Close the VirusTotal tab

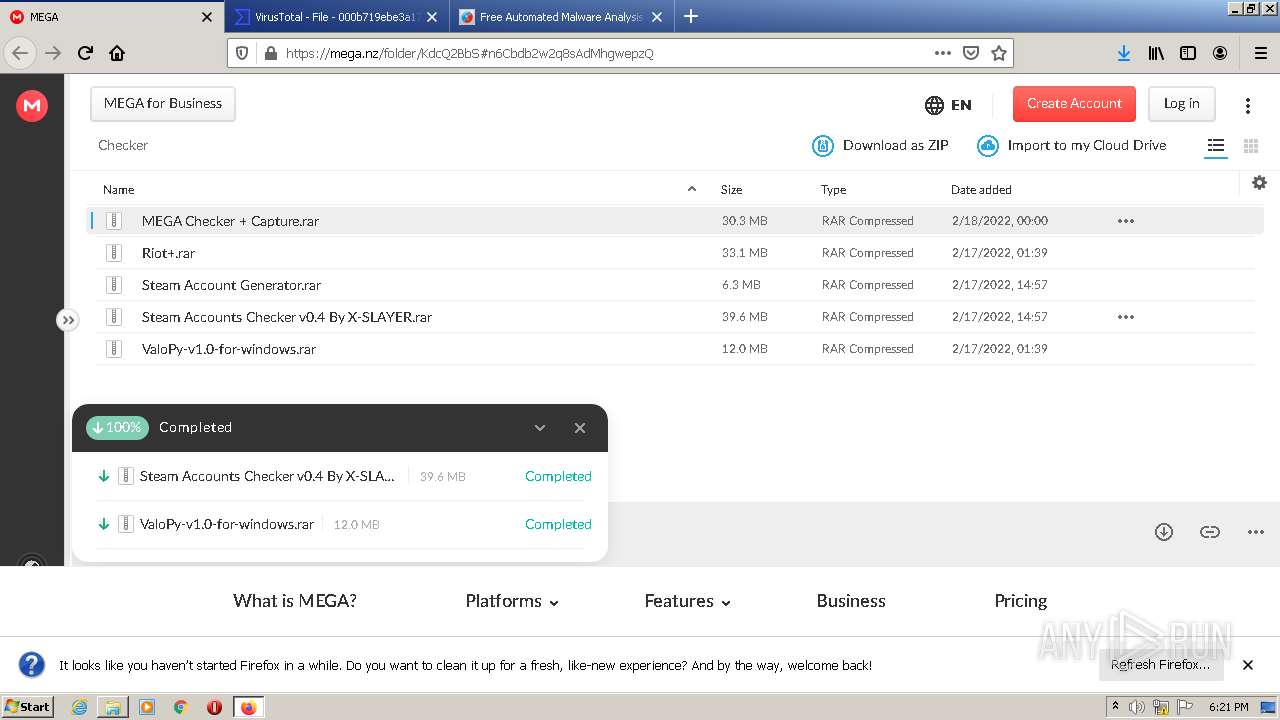click(432, 17)
